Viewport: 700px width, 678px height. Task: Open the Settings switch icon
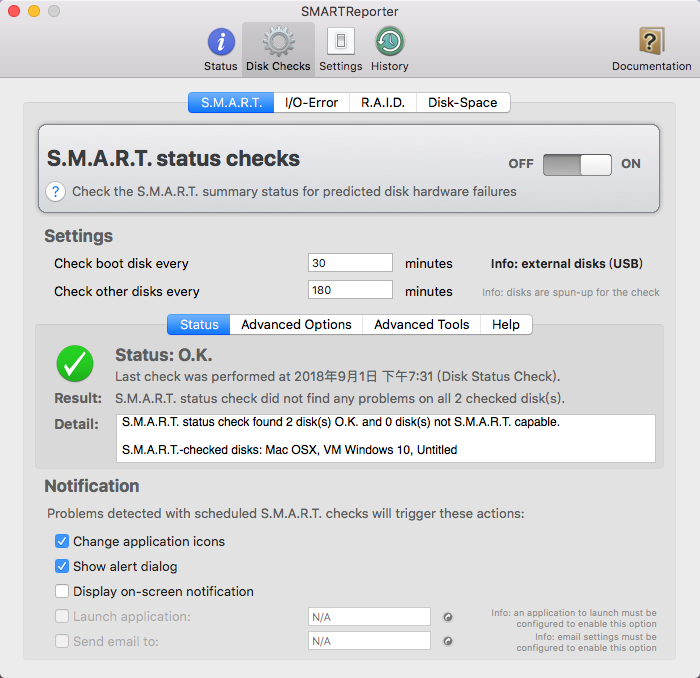[x=341, y=41]
